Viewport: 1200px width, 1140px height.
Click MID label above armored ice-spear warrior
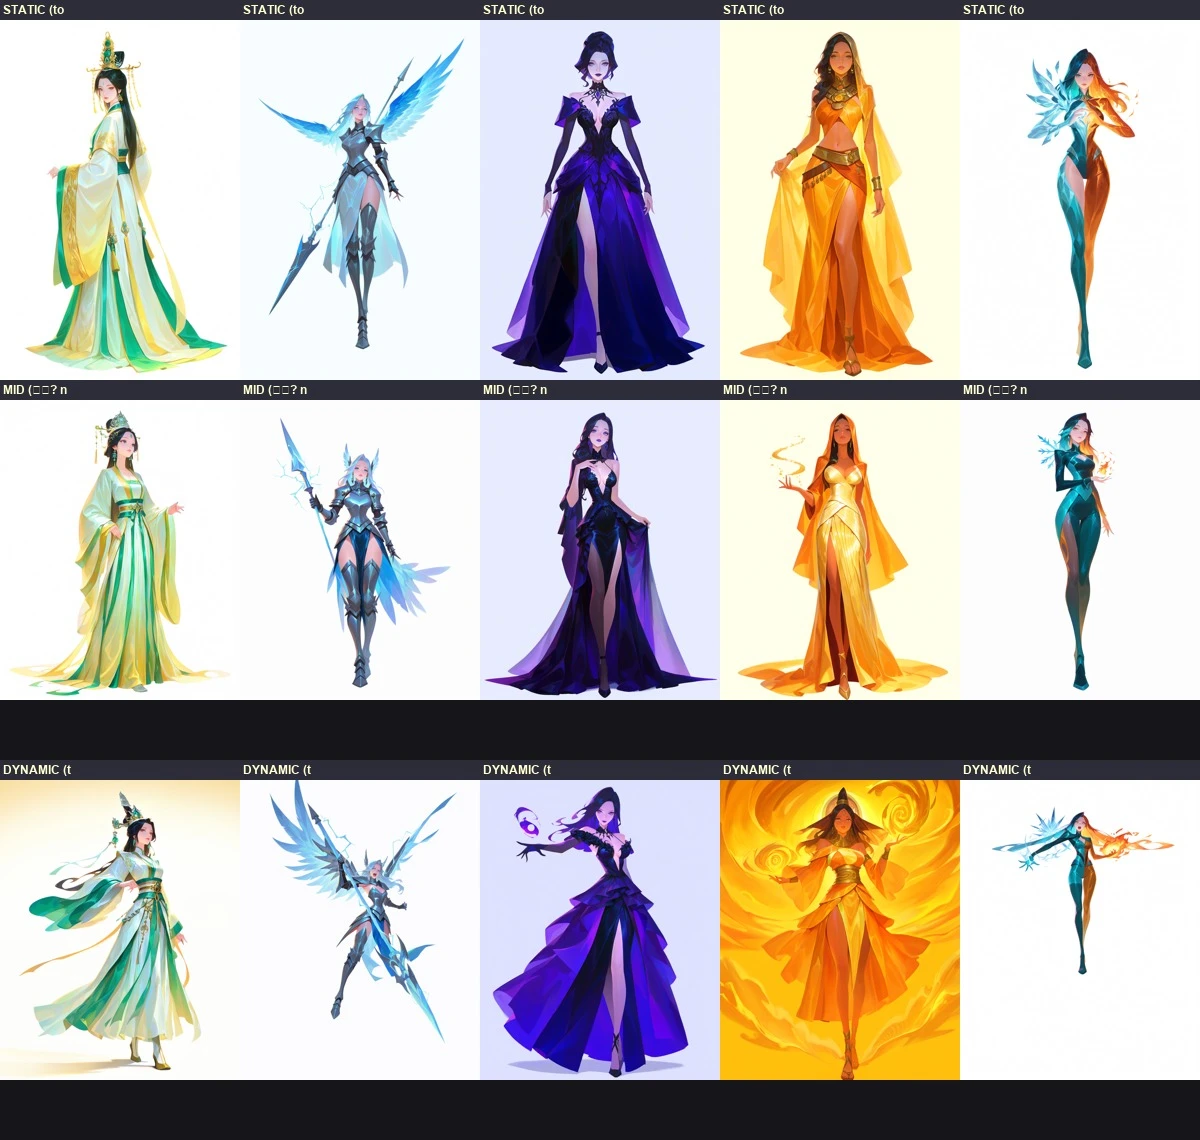pyautogui.click(x=275, y=390)
